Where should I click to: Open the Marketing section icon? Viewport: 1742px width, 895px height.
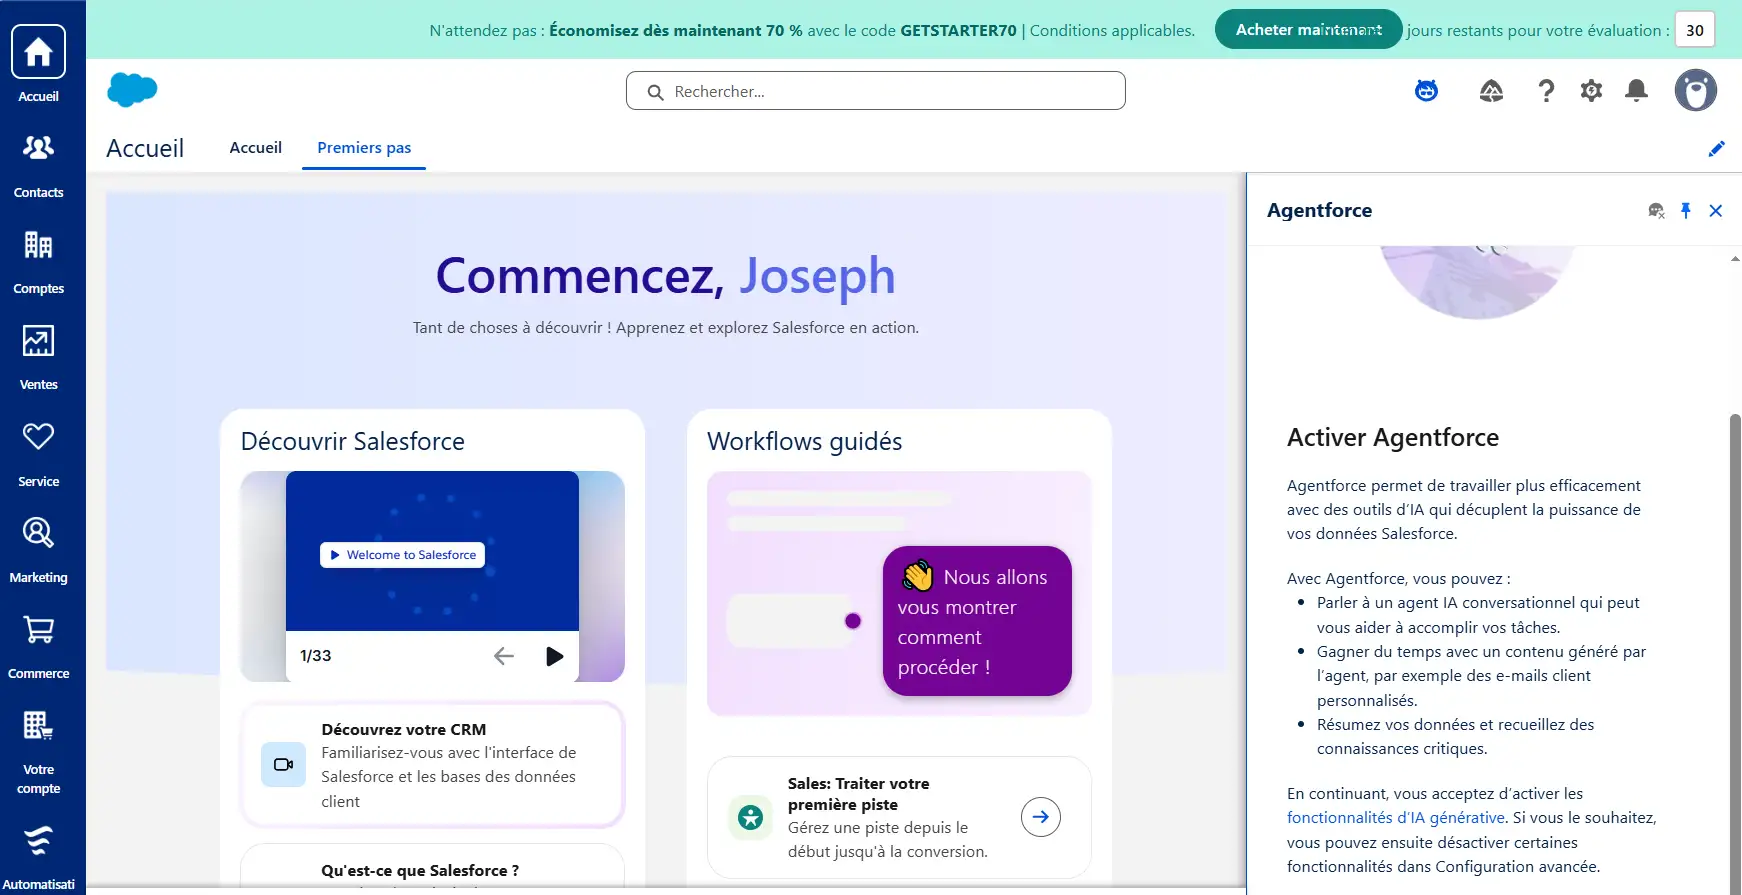point(38,533)
